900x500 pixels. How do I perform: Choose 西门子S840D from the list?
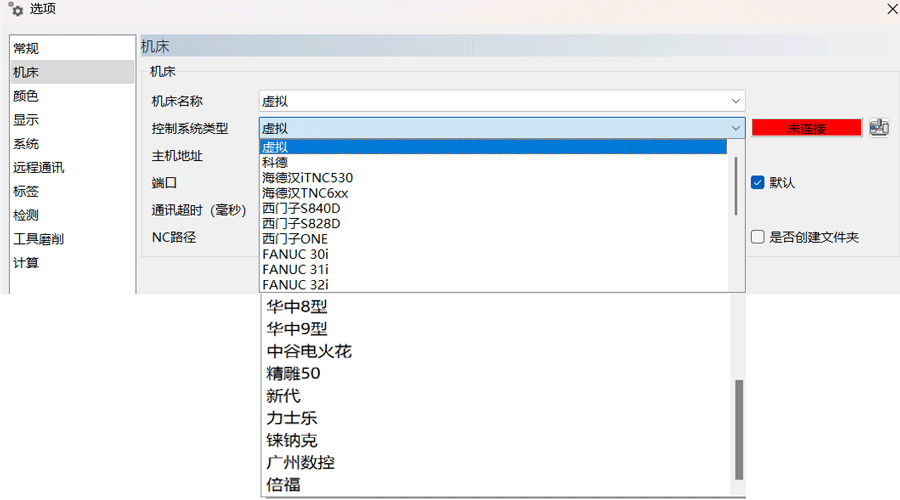494,208
